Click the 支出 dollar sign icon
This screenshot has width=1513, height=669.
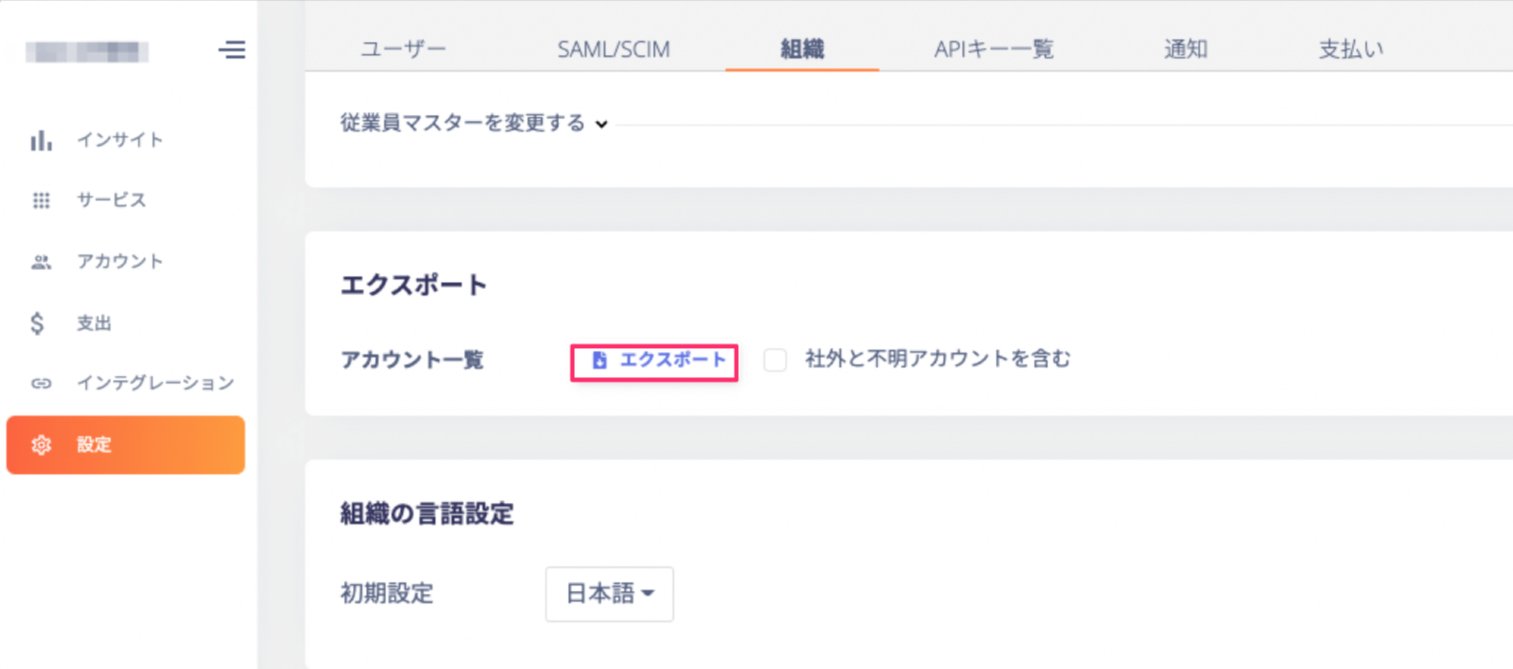coord(38,324)
